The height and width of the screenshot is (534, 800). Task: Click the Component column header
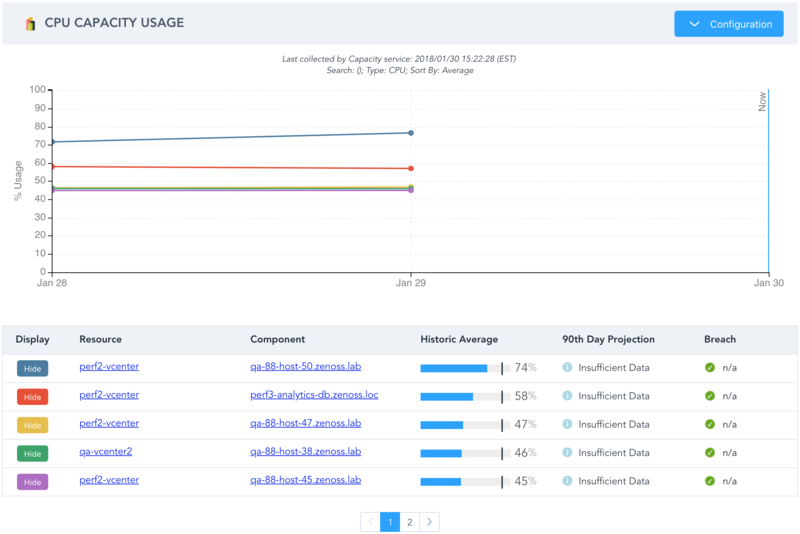pos(278,339)
